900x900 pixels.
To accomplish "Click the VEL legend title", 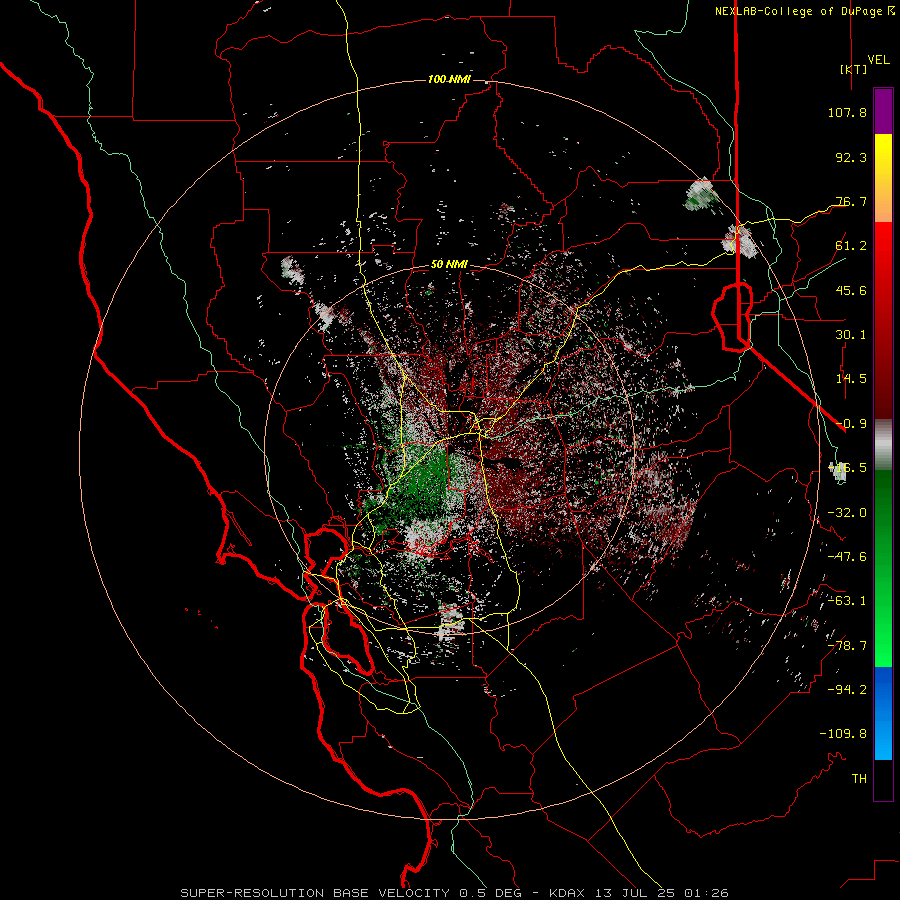I will pyautogui.click(x=878, y=60).
